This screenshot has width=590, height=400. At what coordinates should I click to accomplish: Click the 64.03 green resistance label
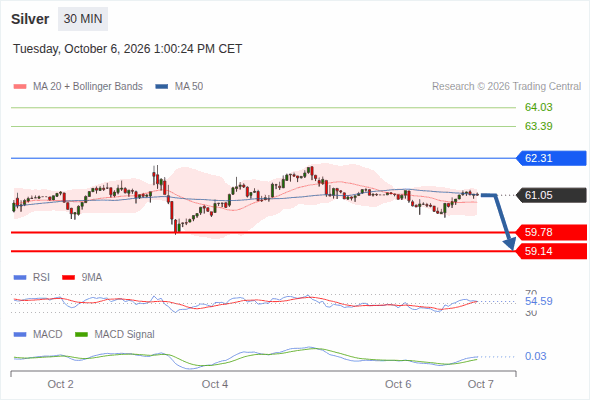tap(538, 107)
